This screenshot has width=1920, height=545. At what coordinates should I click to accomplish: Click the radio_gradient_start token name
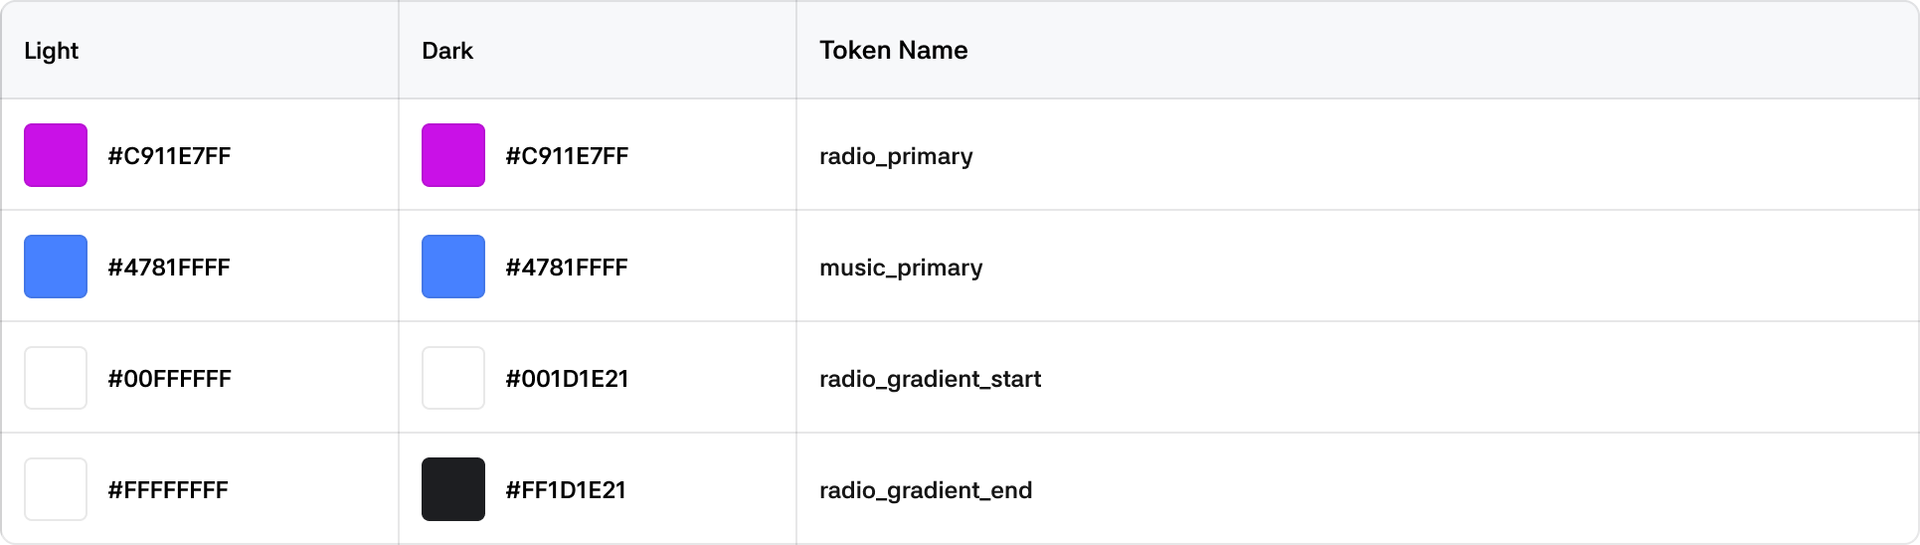pos(930,379)
